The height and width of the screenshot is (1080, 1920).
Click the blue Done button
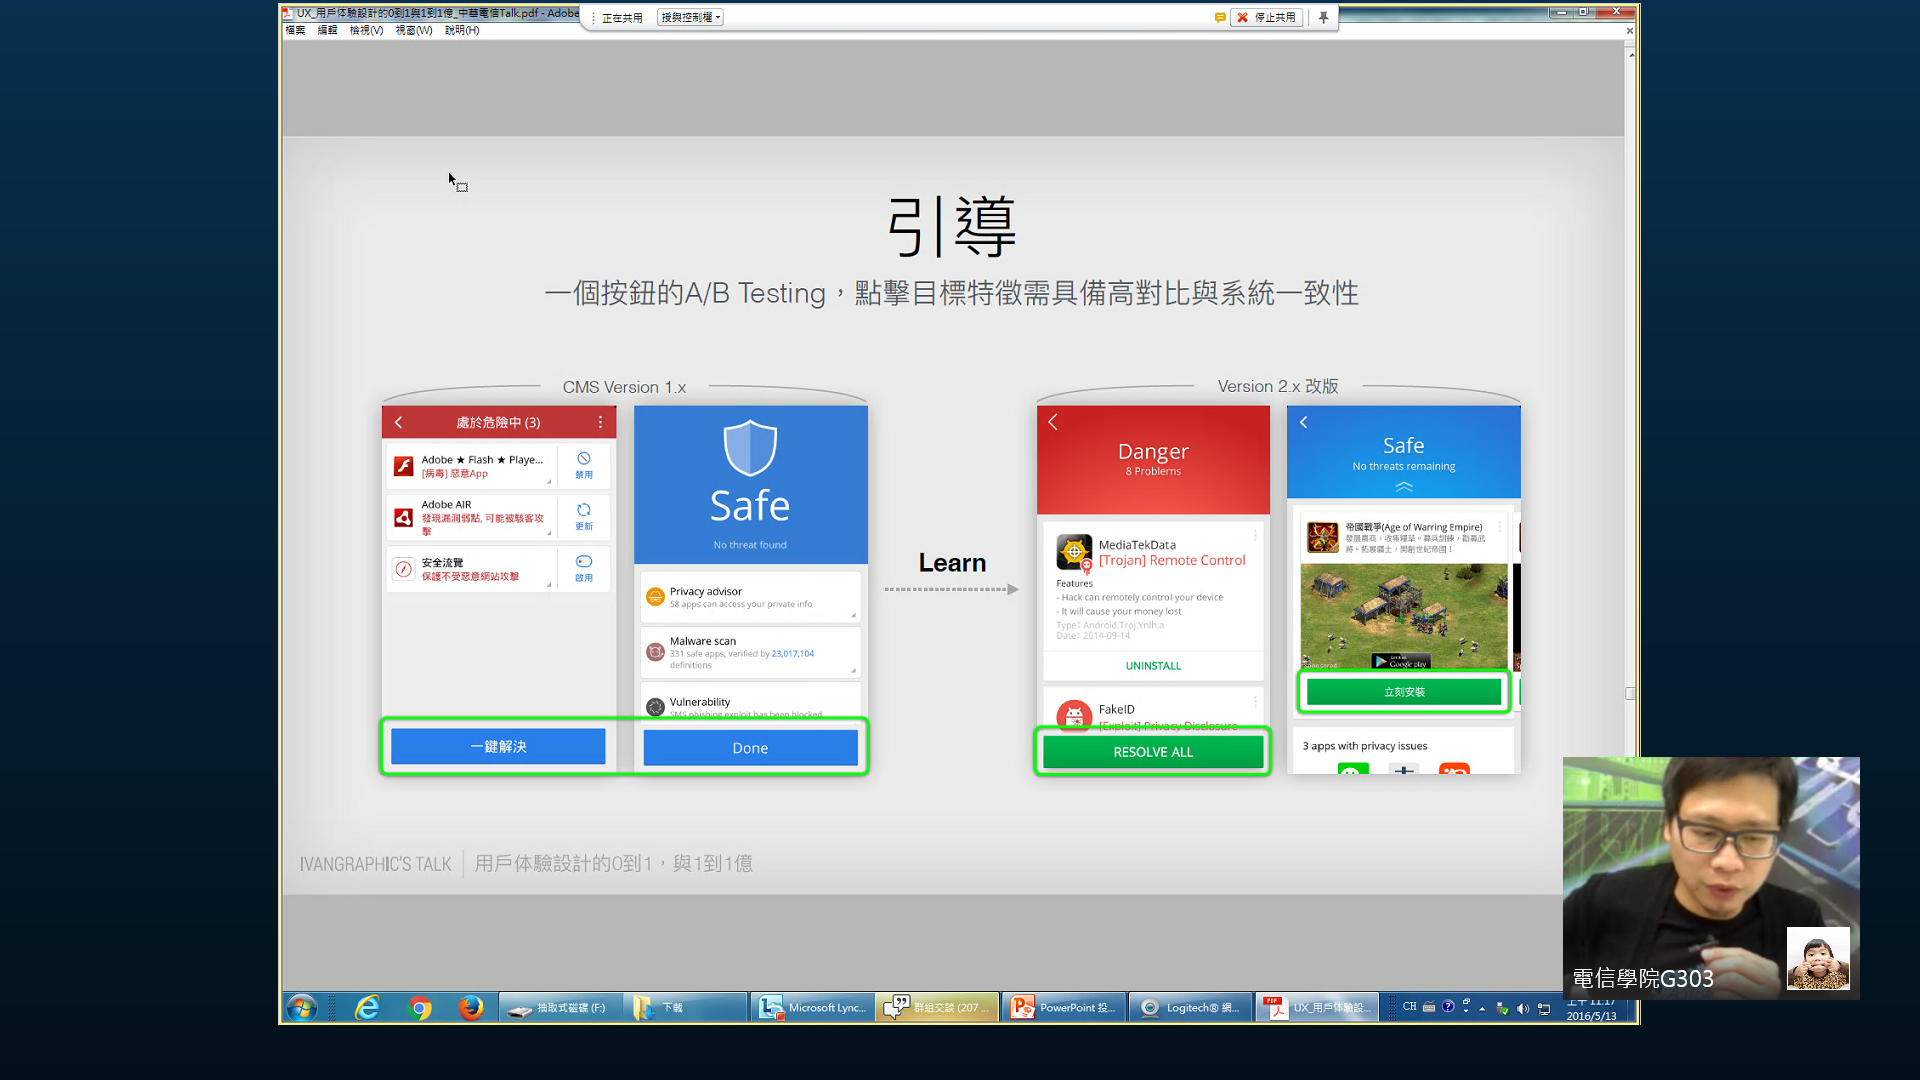(x=750, y=748)
